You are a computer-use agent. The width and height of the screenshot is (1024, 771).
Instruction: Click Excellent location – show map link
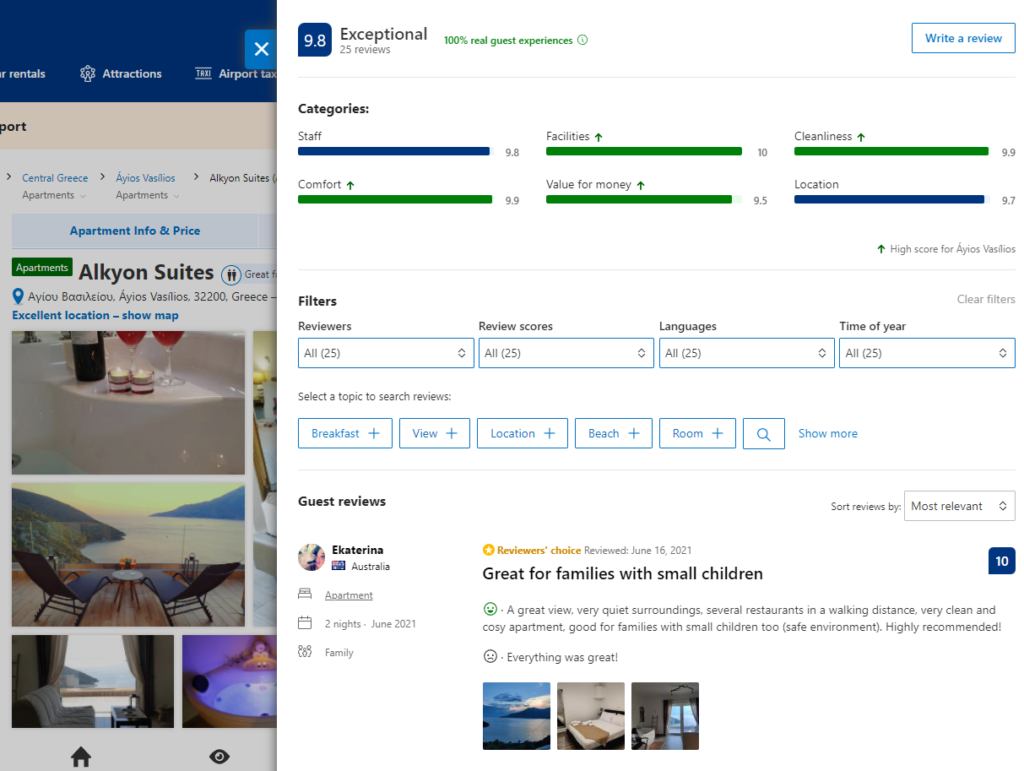pos(95,315)
